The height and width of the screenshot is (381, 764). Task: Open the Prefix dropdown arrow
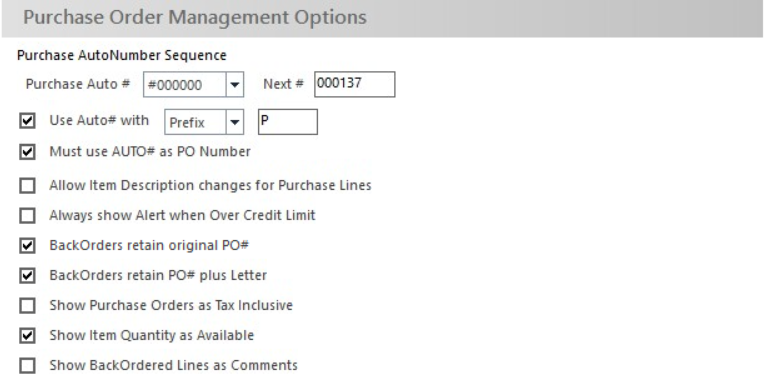(234, 122)
